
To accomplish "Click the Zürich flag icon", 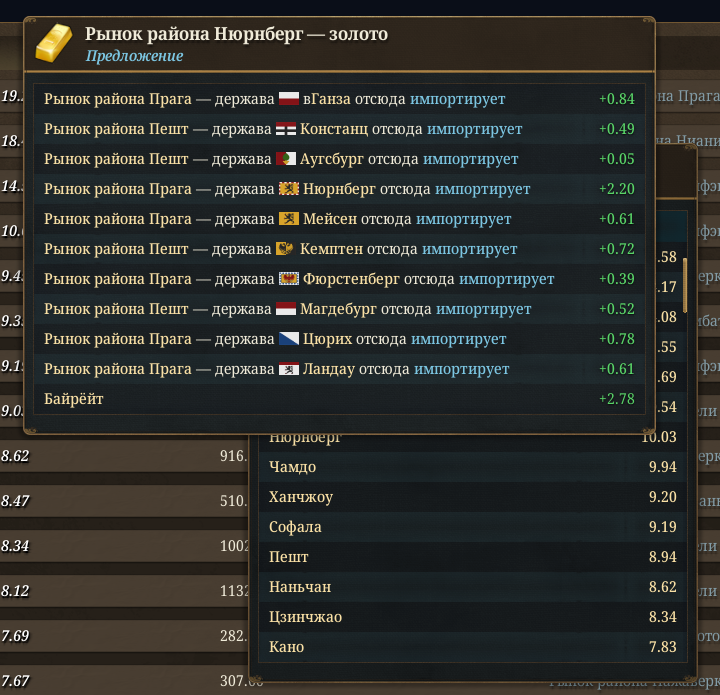I will click(x=289, y=339).
